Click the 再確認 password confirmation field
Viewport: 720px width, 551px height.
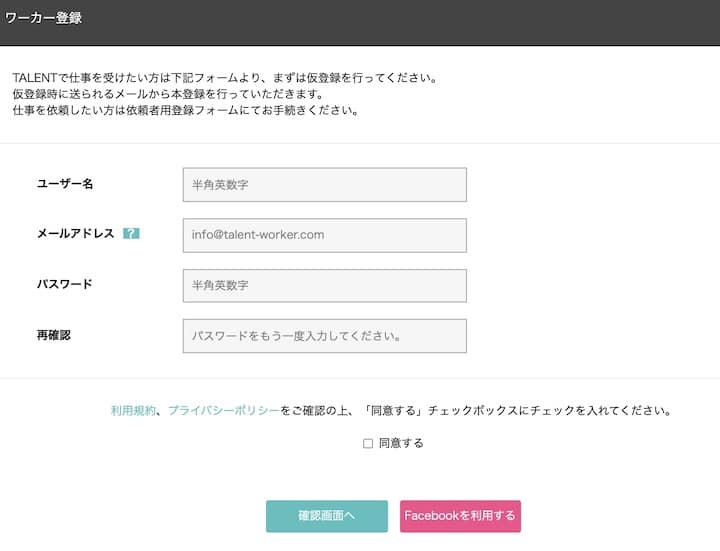[324, 336]
